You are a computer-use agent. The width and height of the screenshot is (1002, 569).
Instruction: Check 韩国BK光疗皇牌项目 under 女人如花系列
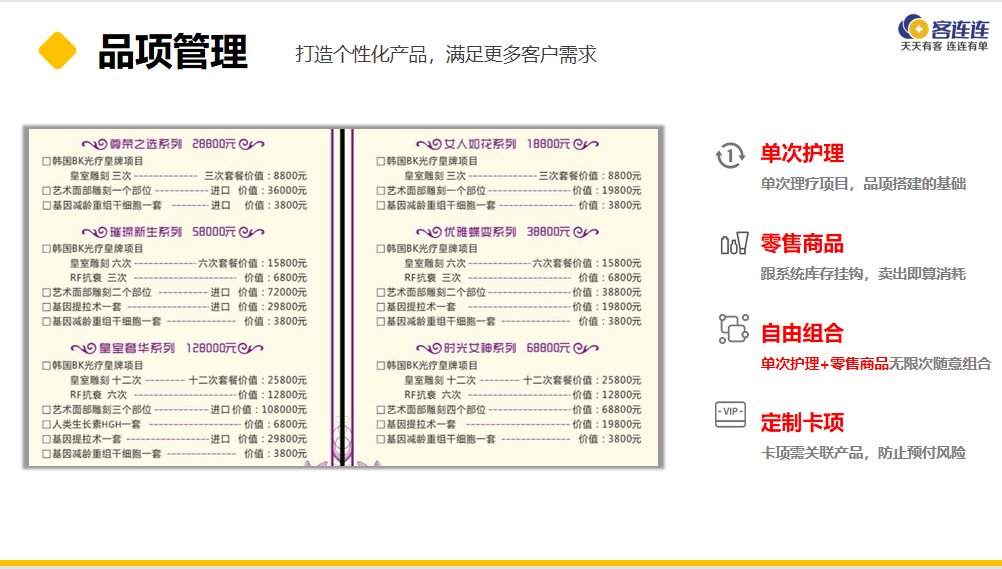point(381,161)
